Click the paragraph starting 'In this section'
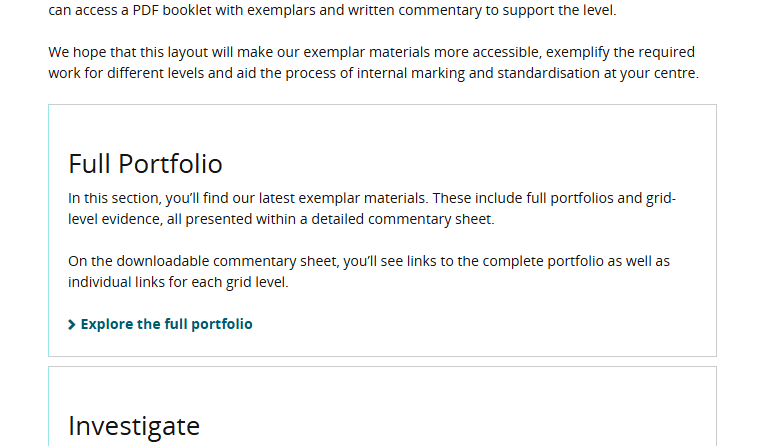 point(372,208)
